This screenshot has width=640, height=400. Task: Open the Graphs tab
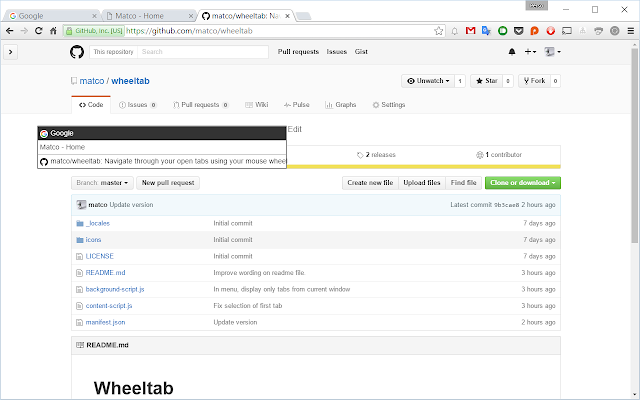341,105
